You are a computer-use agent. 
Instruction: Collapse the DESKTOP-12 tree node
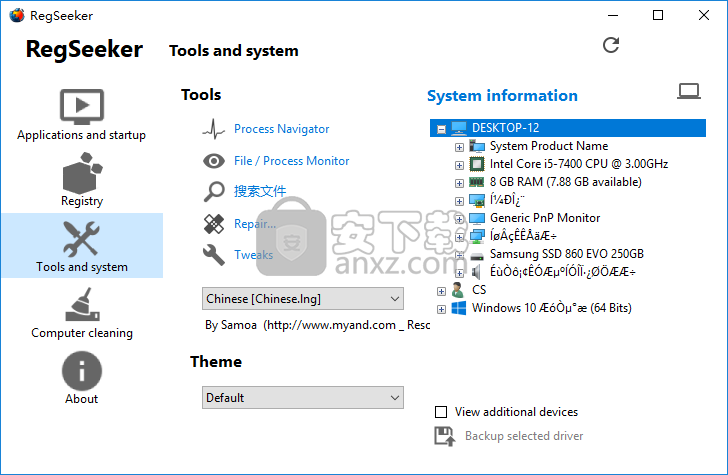[x=442, y=130]
